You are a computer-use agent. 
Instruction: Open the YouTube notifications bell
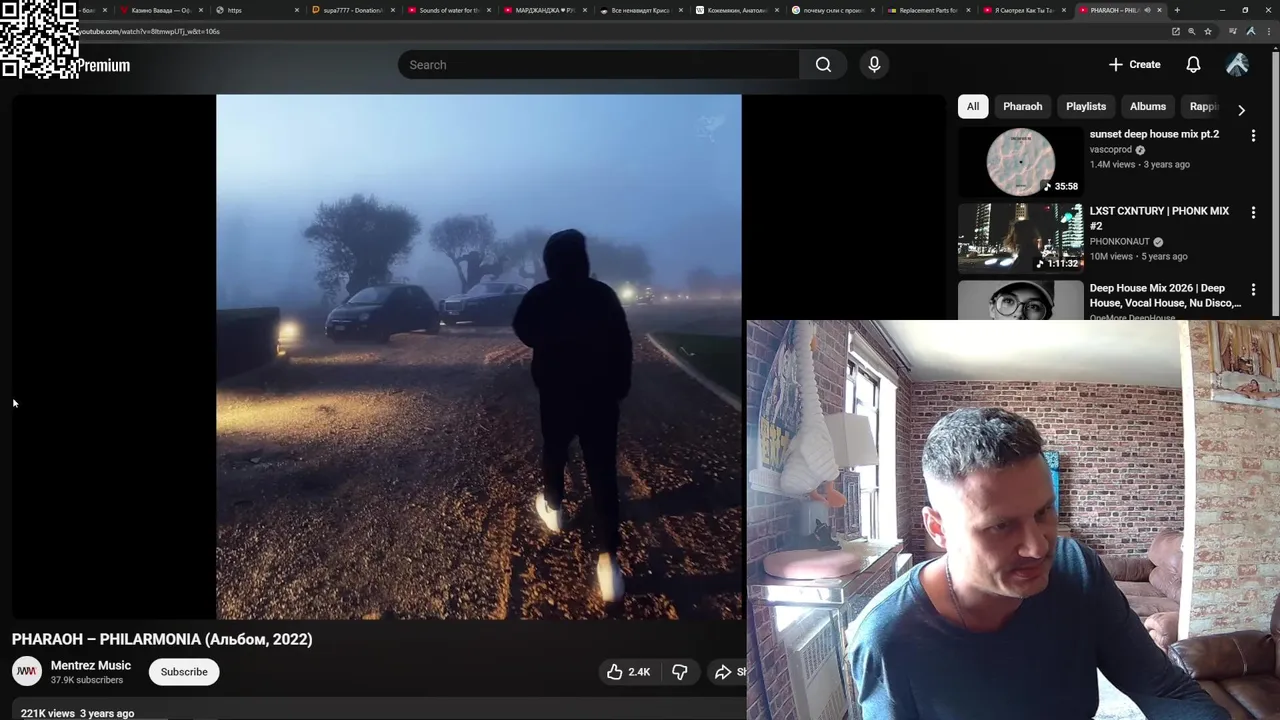[1193, 65]
